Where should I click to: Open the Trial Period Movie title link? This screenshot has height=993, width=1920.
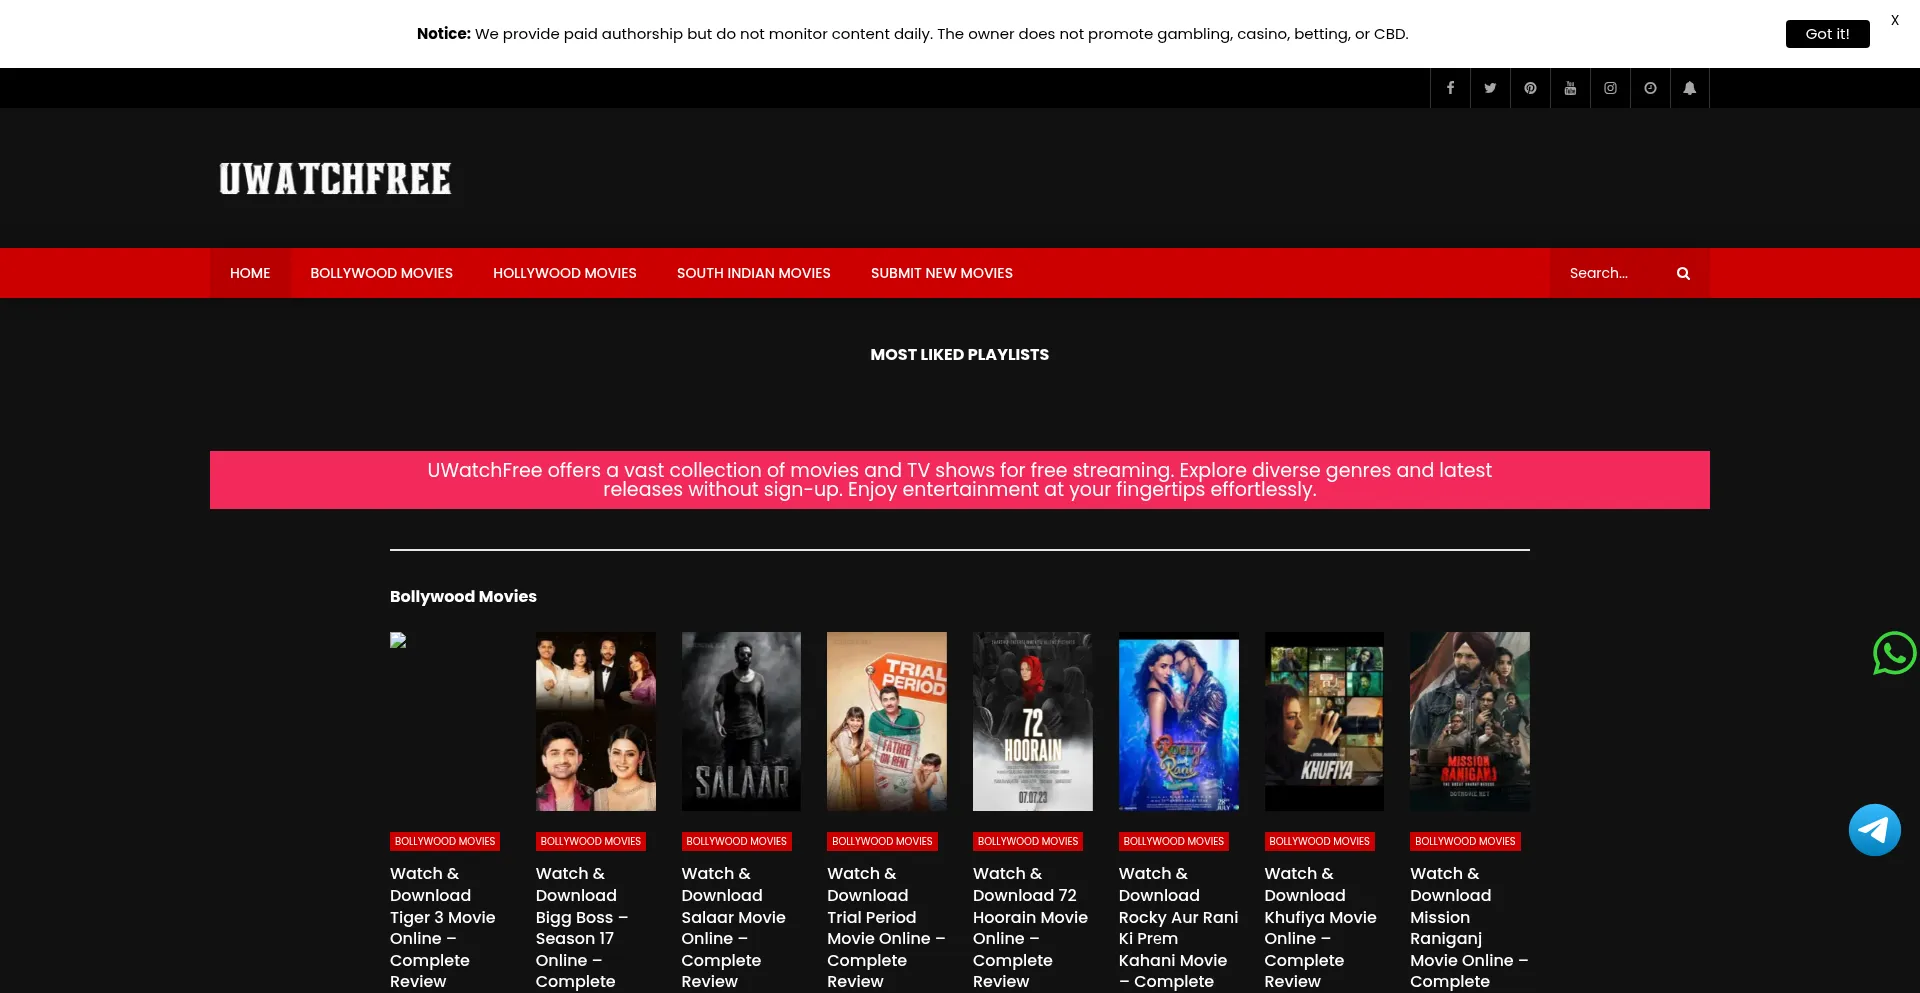pyautogui.click(x=886, y=928)
